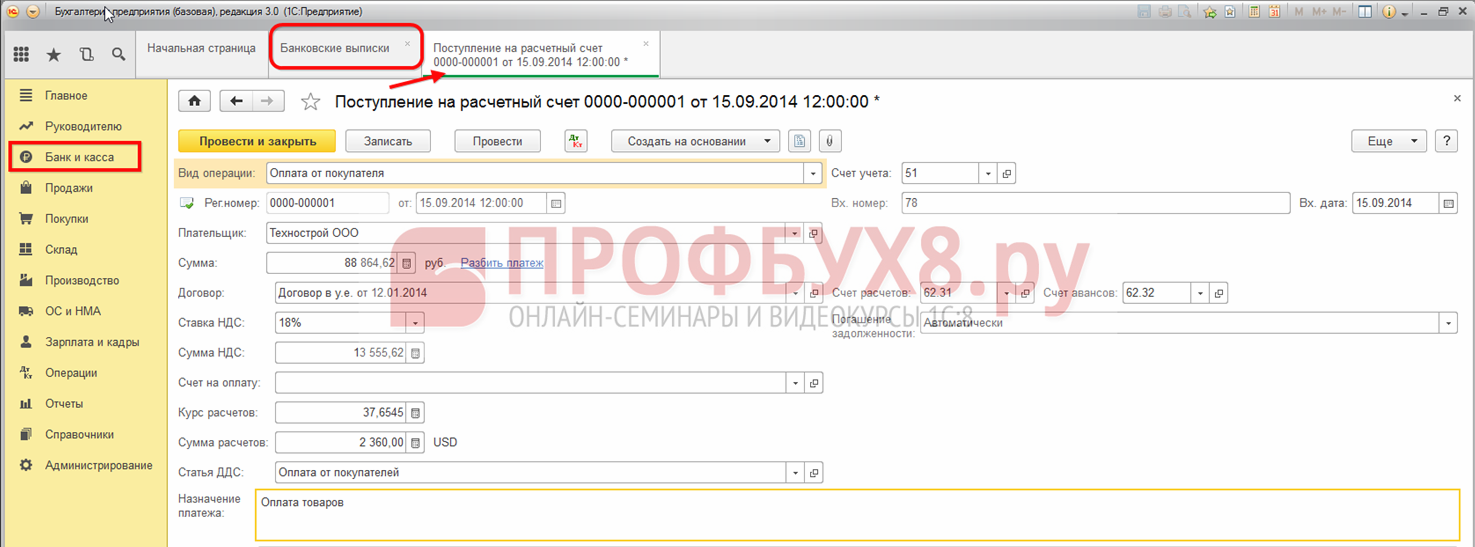The height and width of the screenshot is (547, 1475).
Task: Click Записать button
Action: 388,141
